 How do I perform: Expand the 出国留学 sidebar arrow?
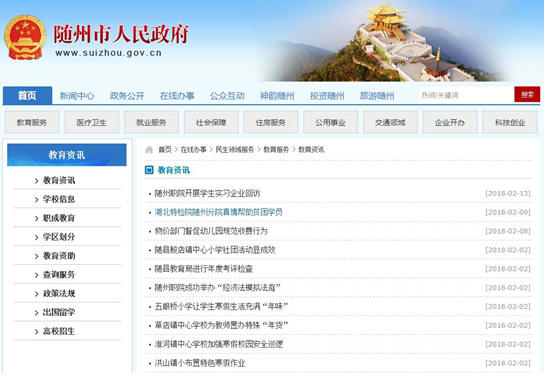coord(36,313)
